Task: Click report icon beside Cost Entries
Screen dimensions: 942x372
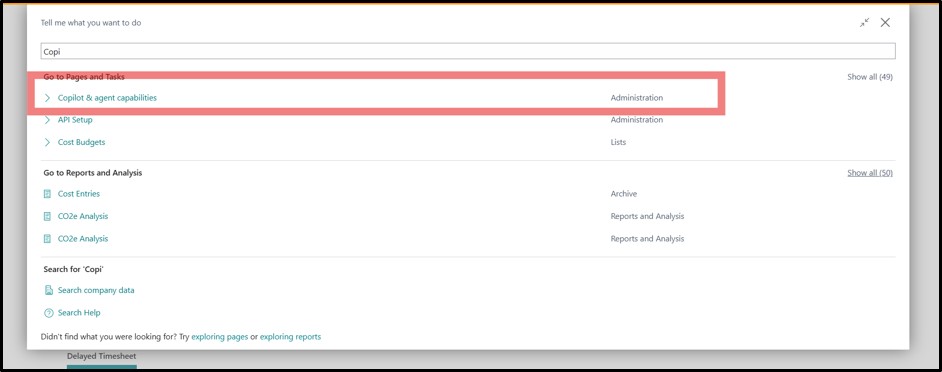Action: click(x=47, y=194)
